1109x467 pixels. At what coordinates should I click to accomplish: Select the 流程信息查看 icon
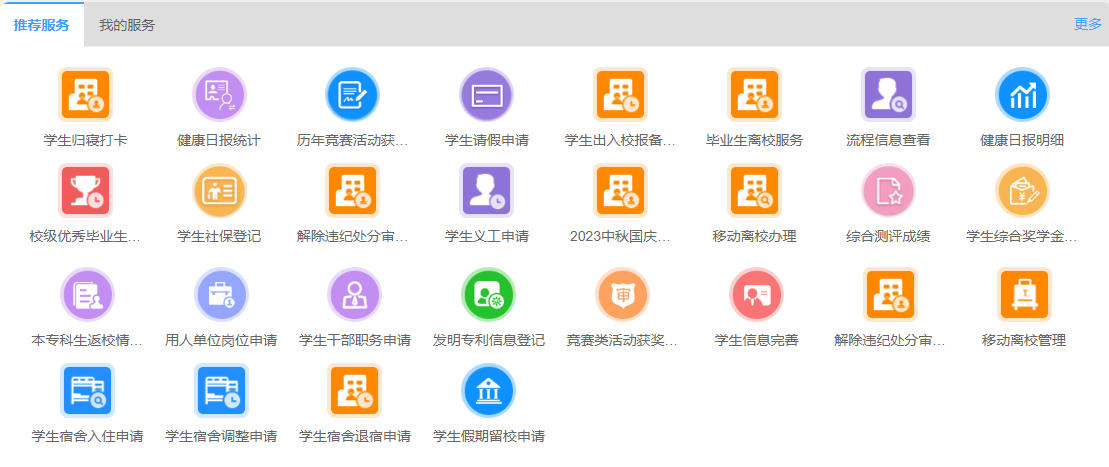888,95
